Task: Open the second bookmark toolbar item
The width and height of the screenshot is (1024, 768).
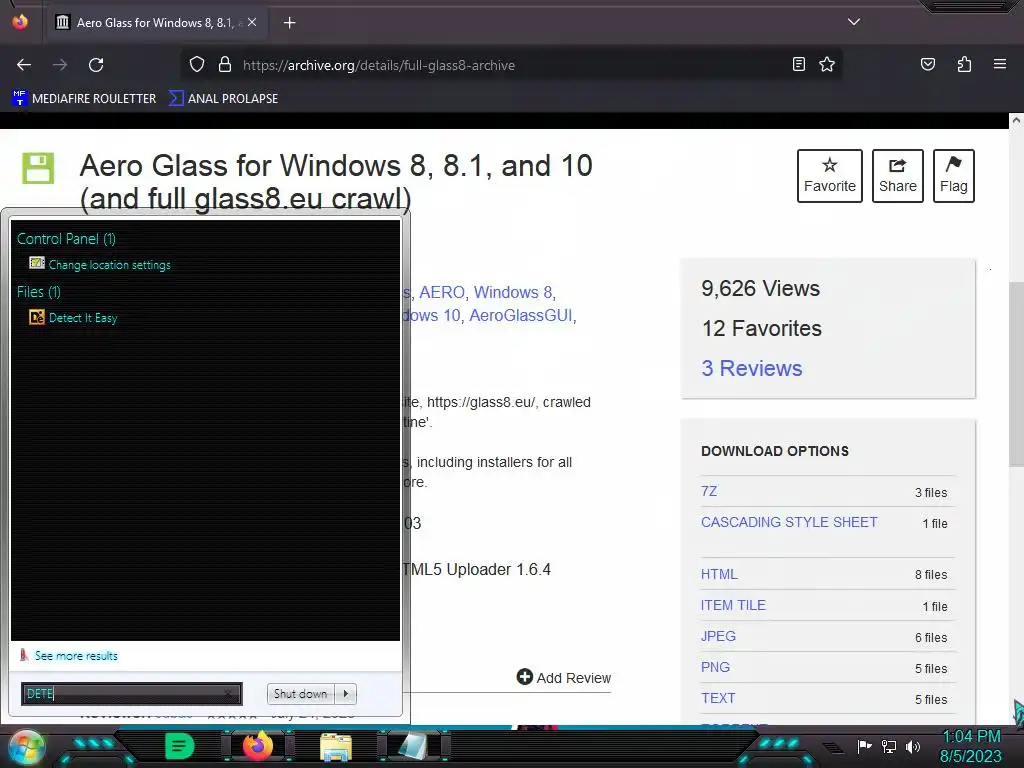Action: pos(223,99)
